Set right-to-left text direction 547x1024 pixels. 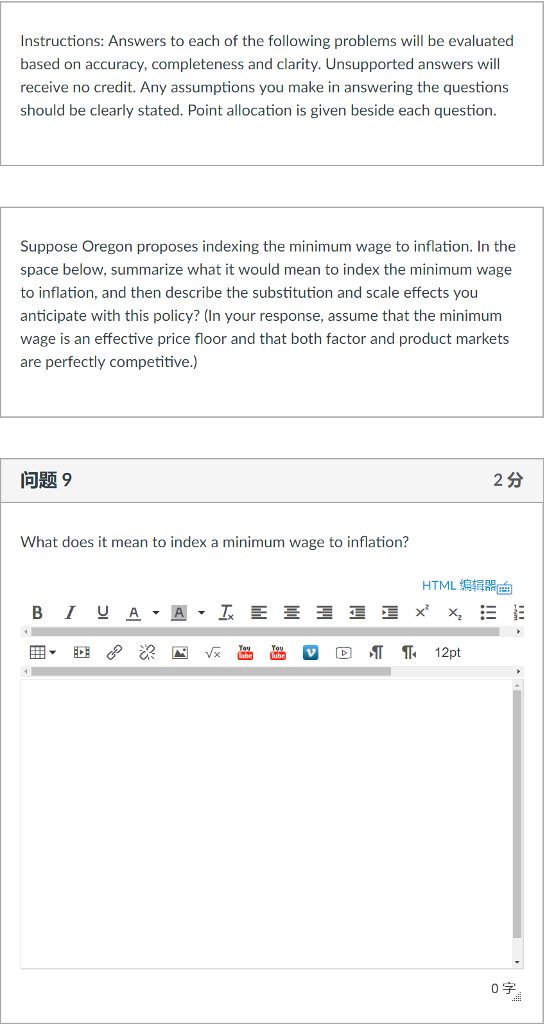point(409,652)
